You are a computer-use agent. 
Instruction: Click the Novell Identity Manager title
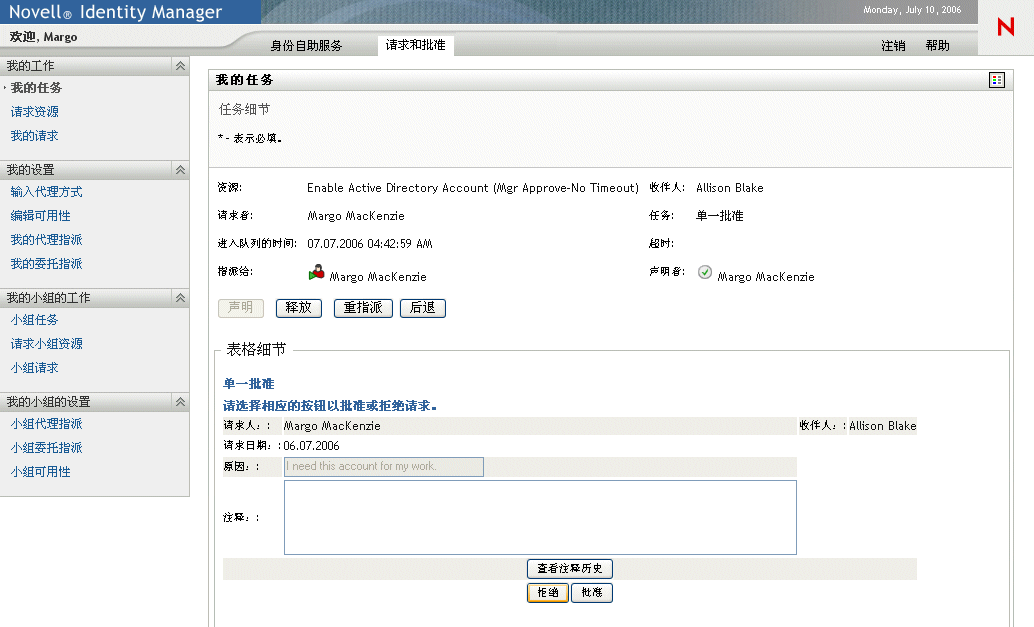tap(115, 12)
